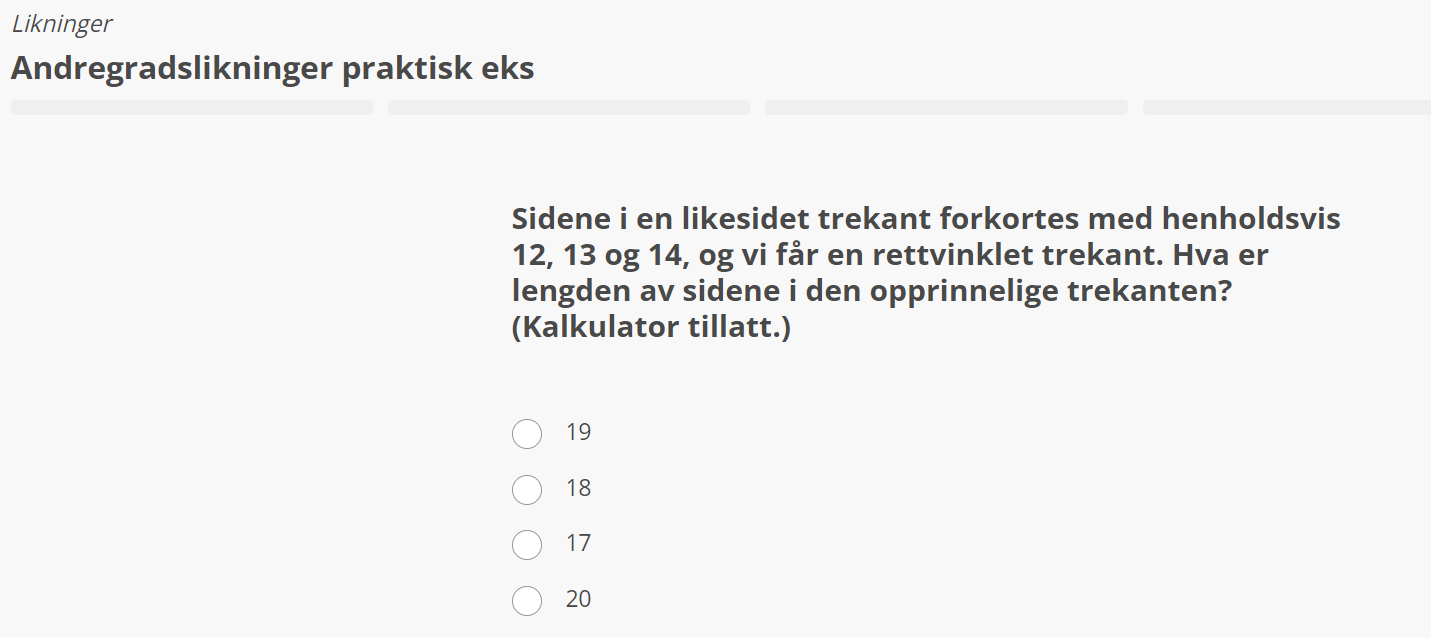Open the Likninger category link

[x=62, y=24]
